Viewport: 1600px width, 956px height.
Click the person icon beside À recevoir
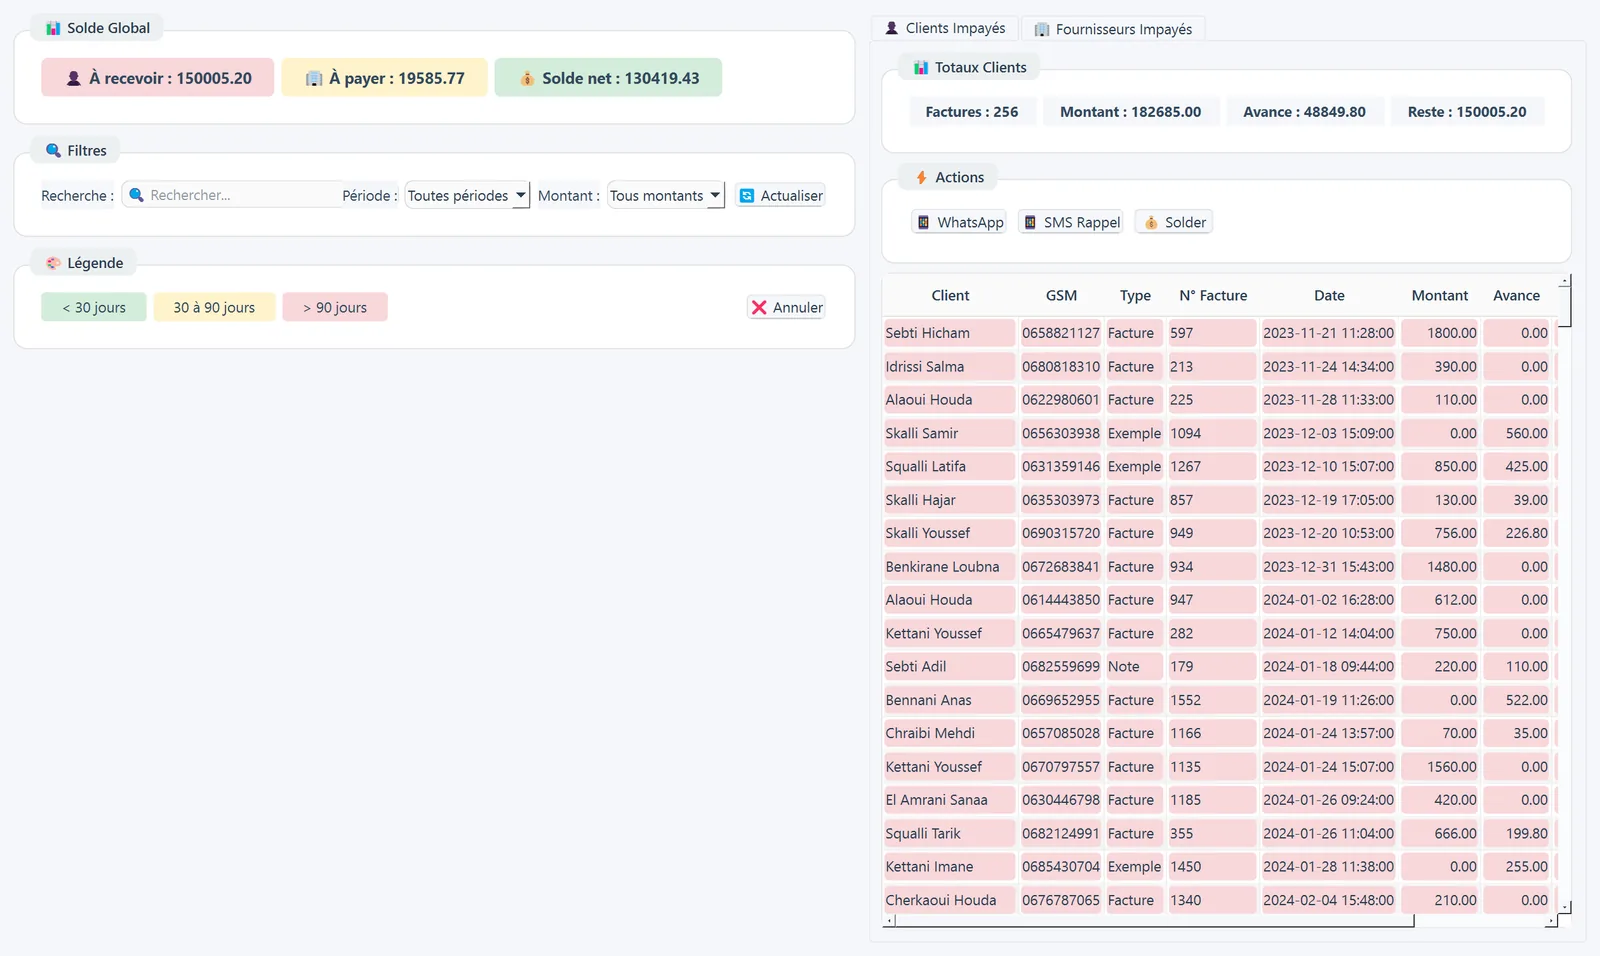click(73, 78)
